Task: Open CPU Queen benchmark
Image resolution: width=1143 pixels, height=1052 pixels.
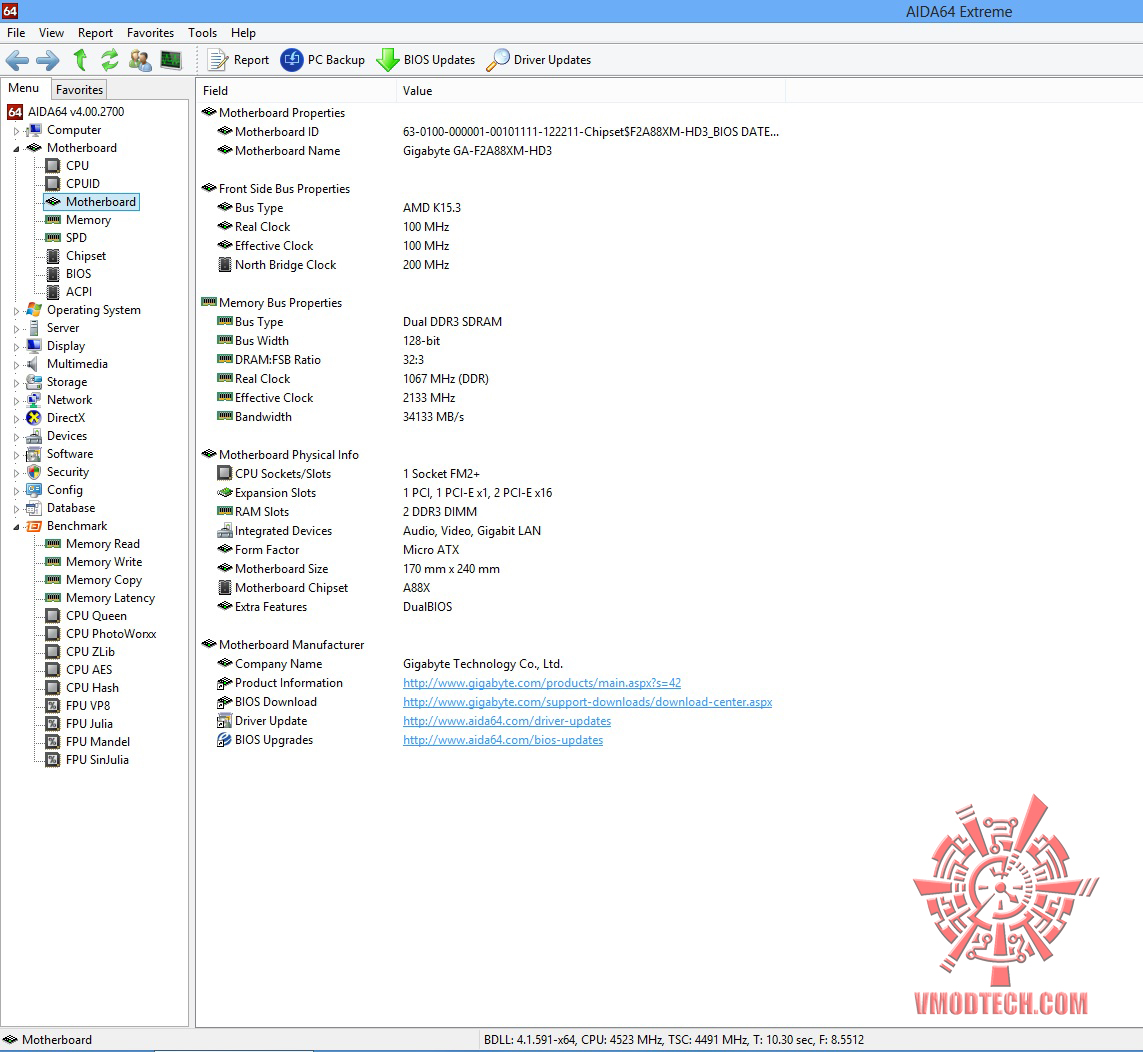Action: 96,616
